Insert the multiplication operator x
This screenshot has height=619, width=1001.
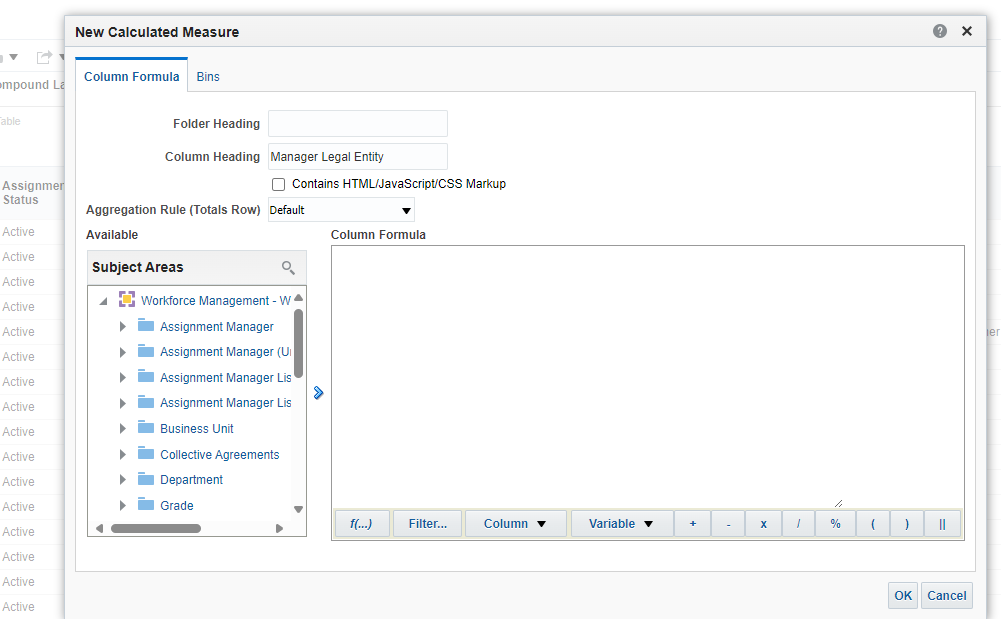pos(763,523)
